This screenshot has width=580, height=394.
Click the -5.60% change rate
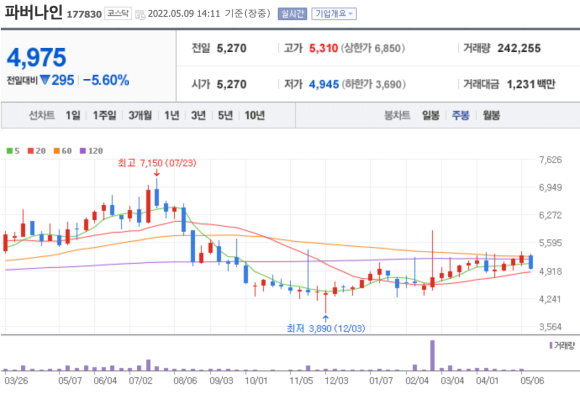(106, 80)
